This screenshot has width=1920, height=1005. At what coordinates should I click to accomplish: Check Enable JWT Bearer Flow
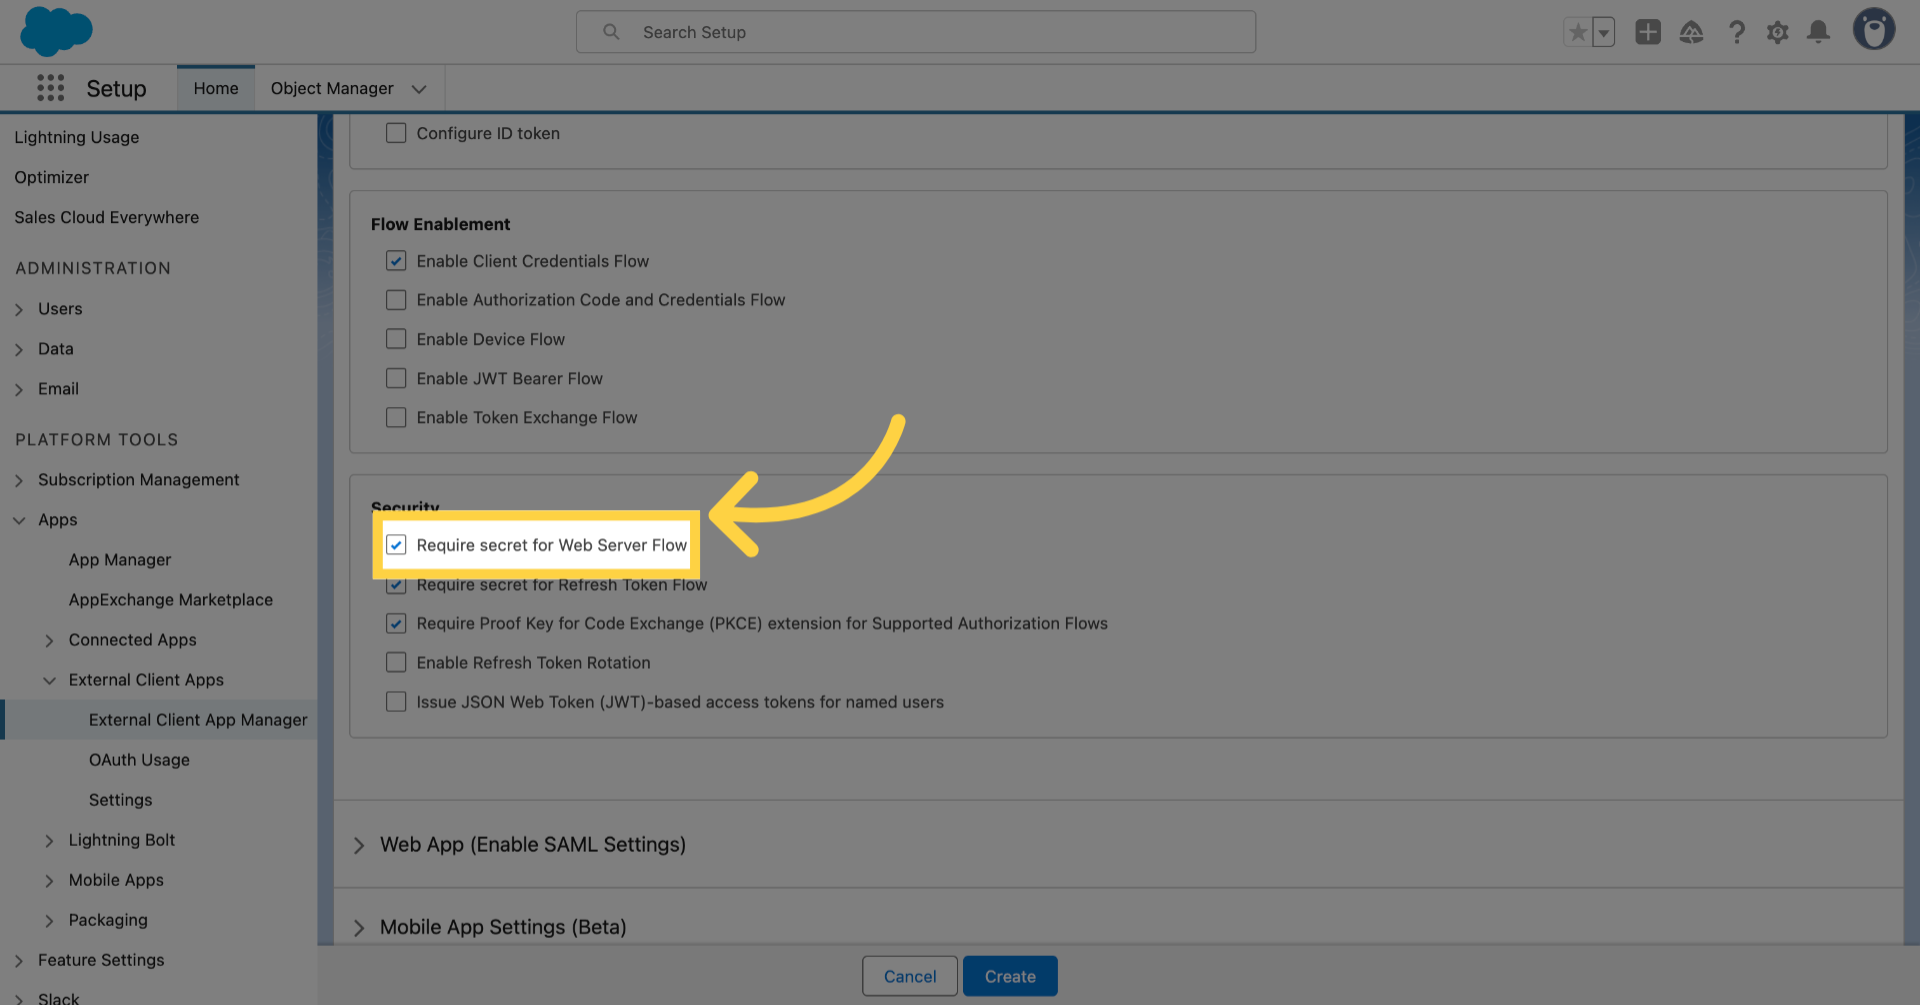click(396, 379)
